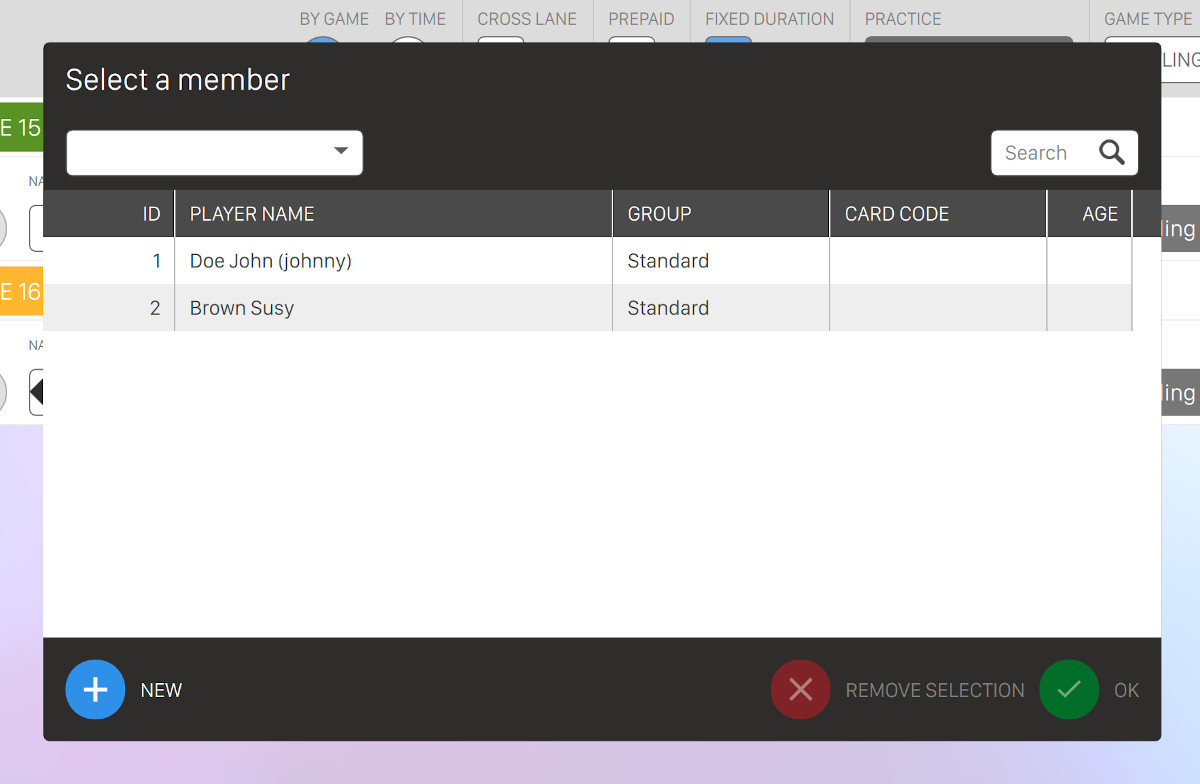Click the red X remove selection icon
This screenshot has width=1200, height=784.
tap(800, 690)
